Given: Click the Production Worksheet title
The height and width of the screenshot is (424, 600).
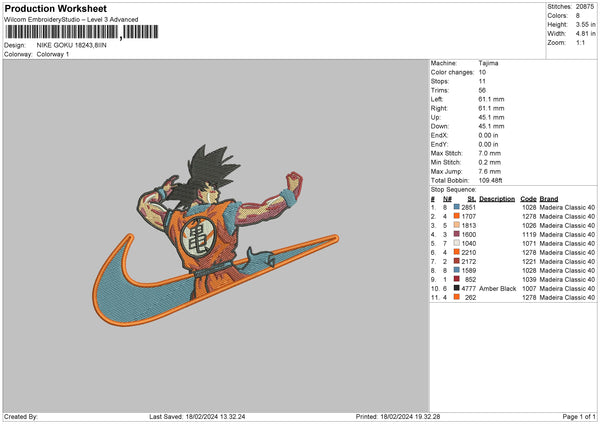Looking at the screenshot, I should click(55, 8).
